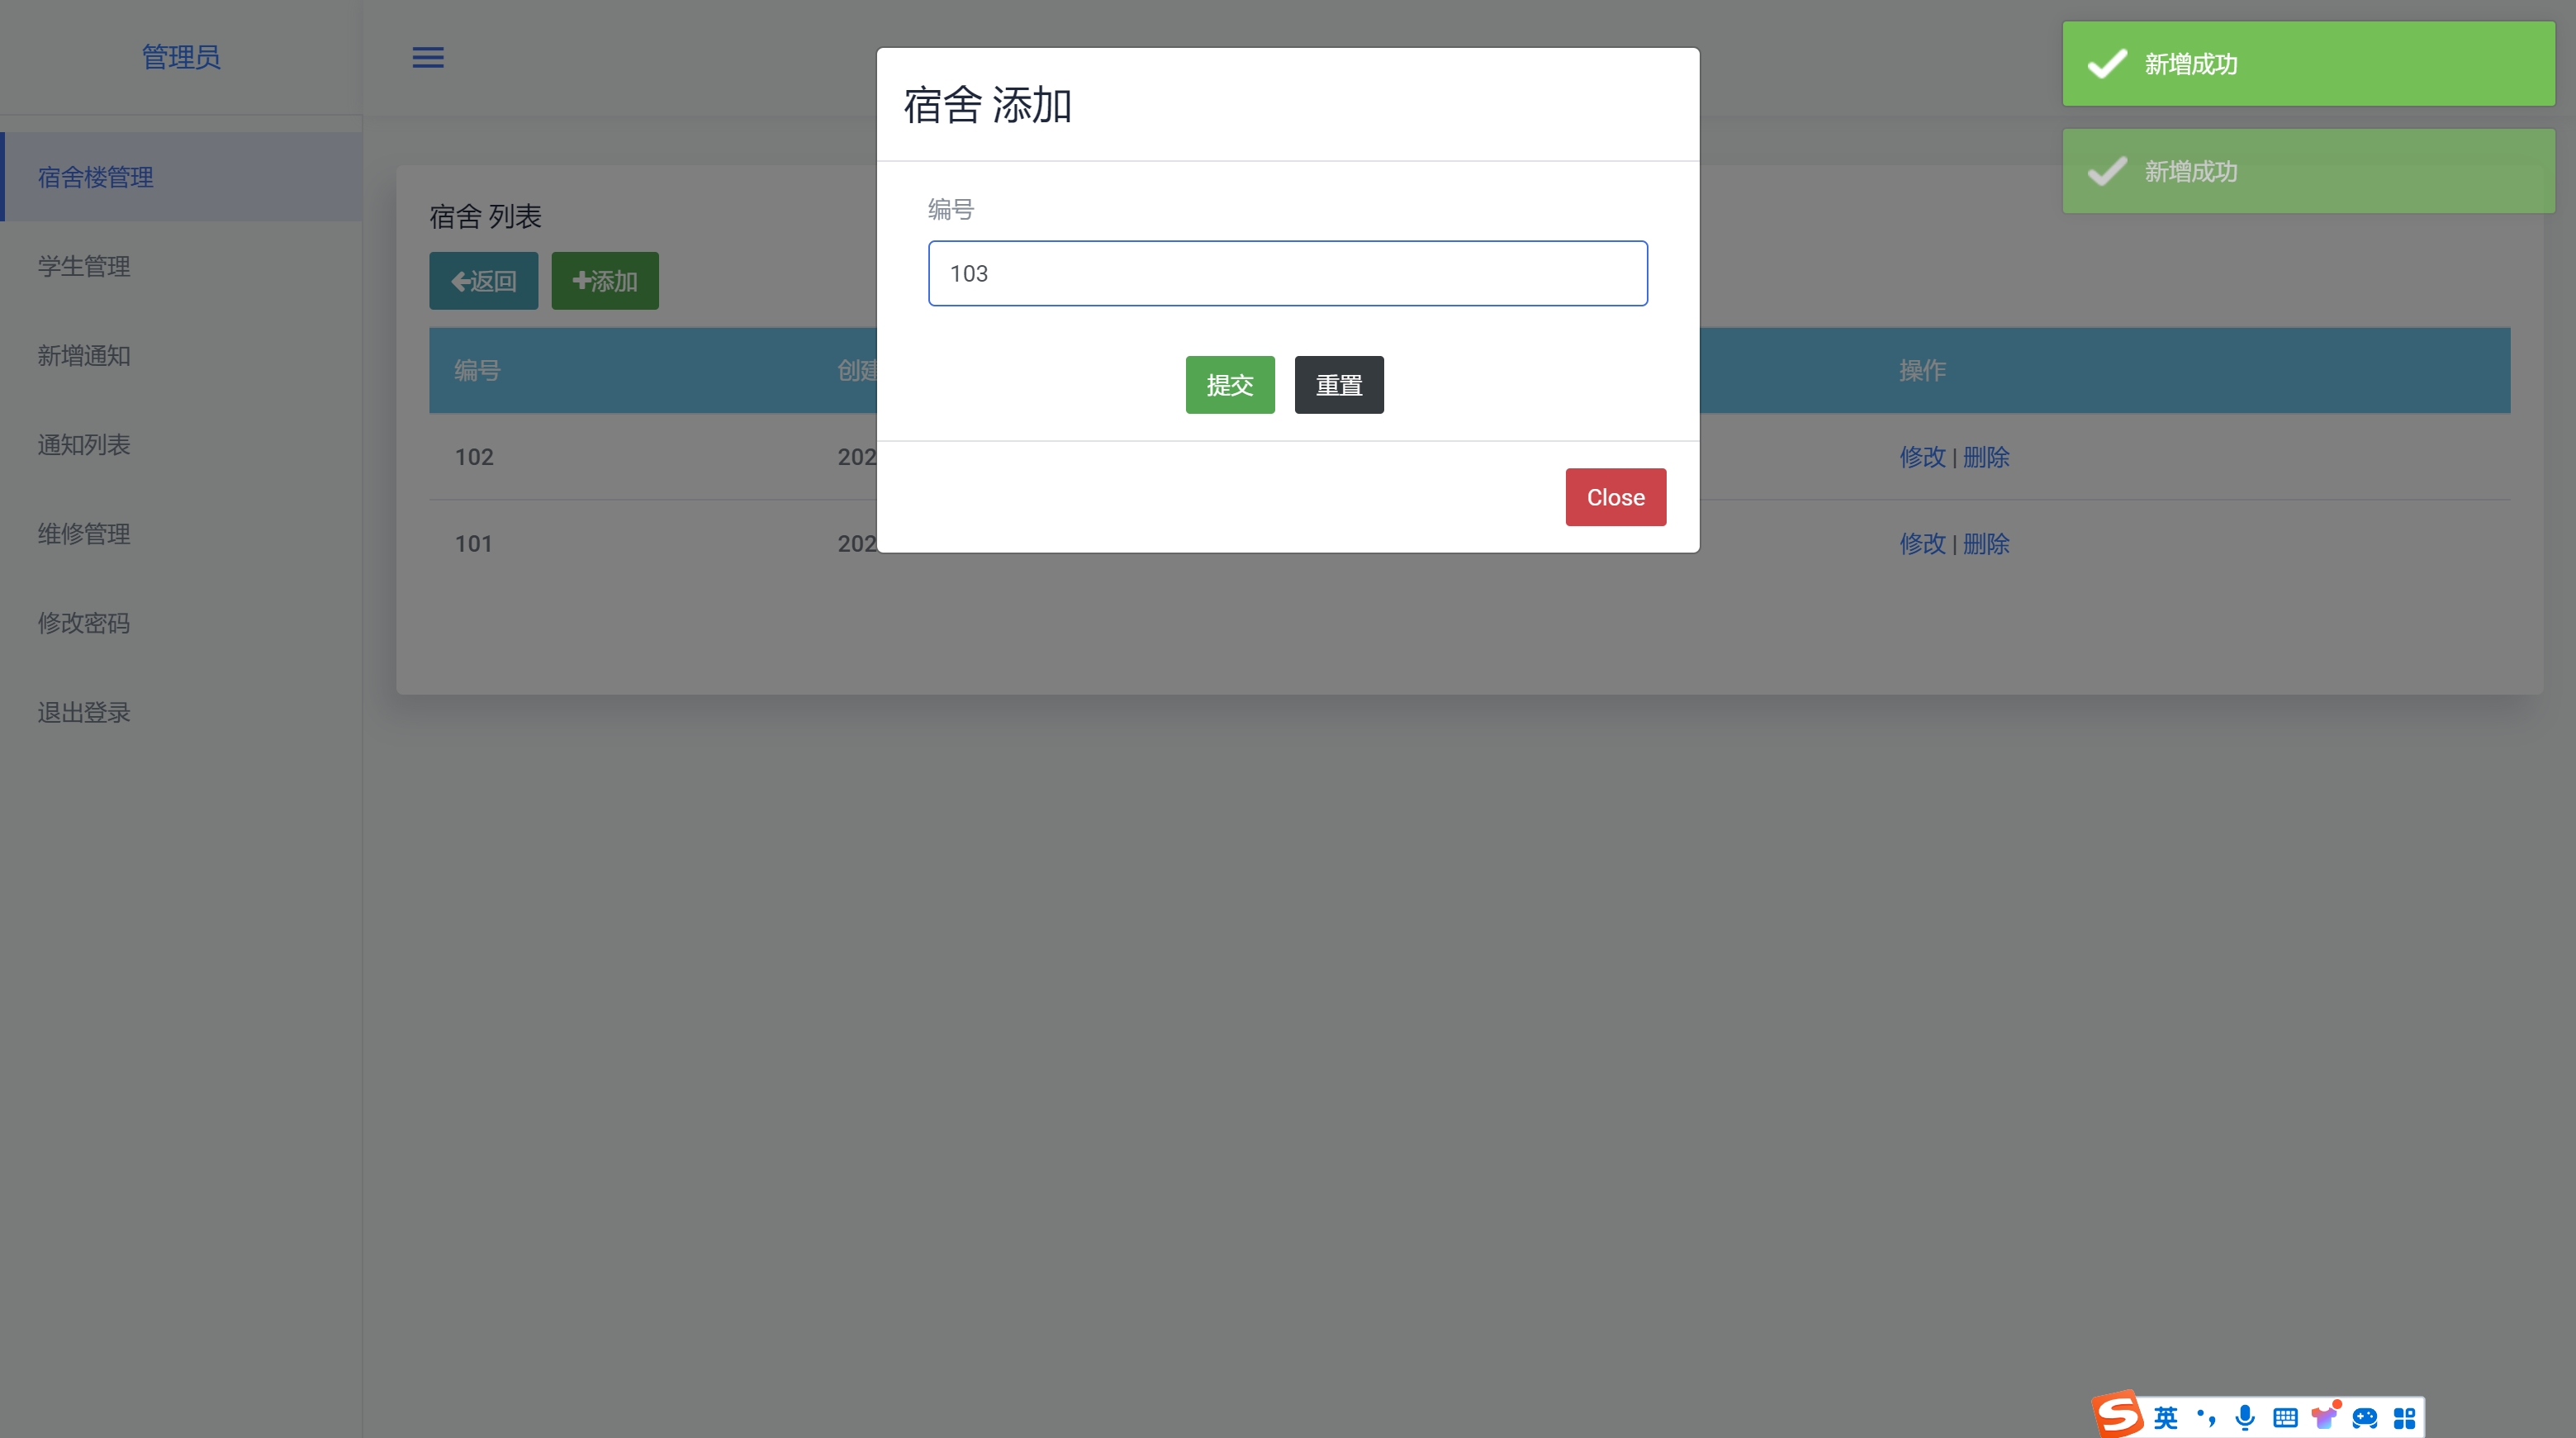Toggle Sogou punctuation mode icon
The image size is (2576, 1438).
pyautogui.click(x=2206, y=1417)
